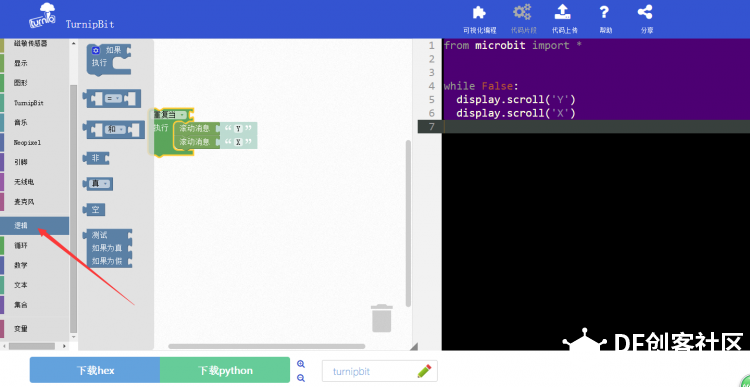Image resolution: width=750 pixels, height=387 pixels.
Task: Open the 磁敏传感器 category
Action: (31, 44)
